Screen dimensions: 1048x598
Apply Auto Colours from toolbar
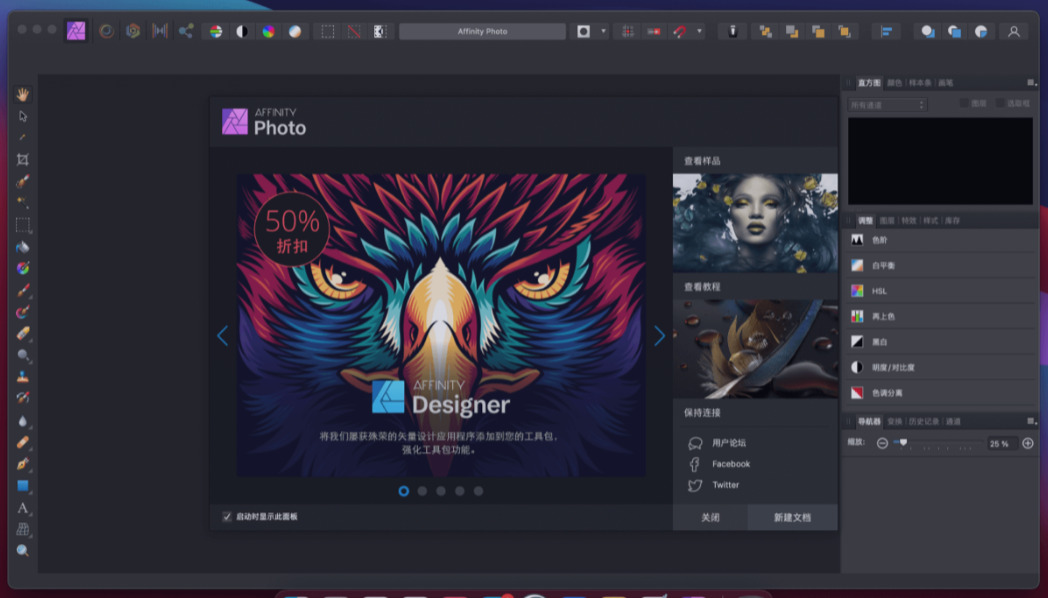[x=269, y=31]
